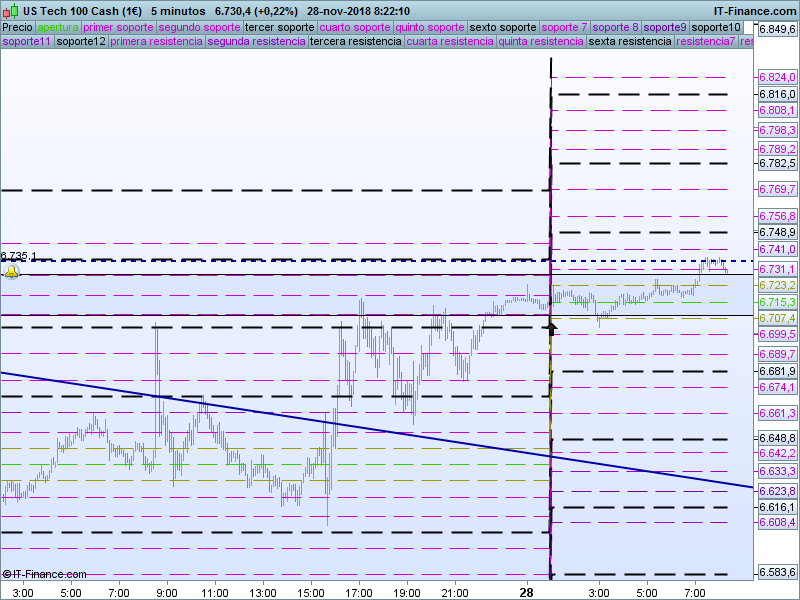This screenshot has height=600, width=800.
Task: Open the soporte10 indicator label
Action: point(716,28)
